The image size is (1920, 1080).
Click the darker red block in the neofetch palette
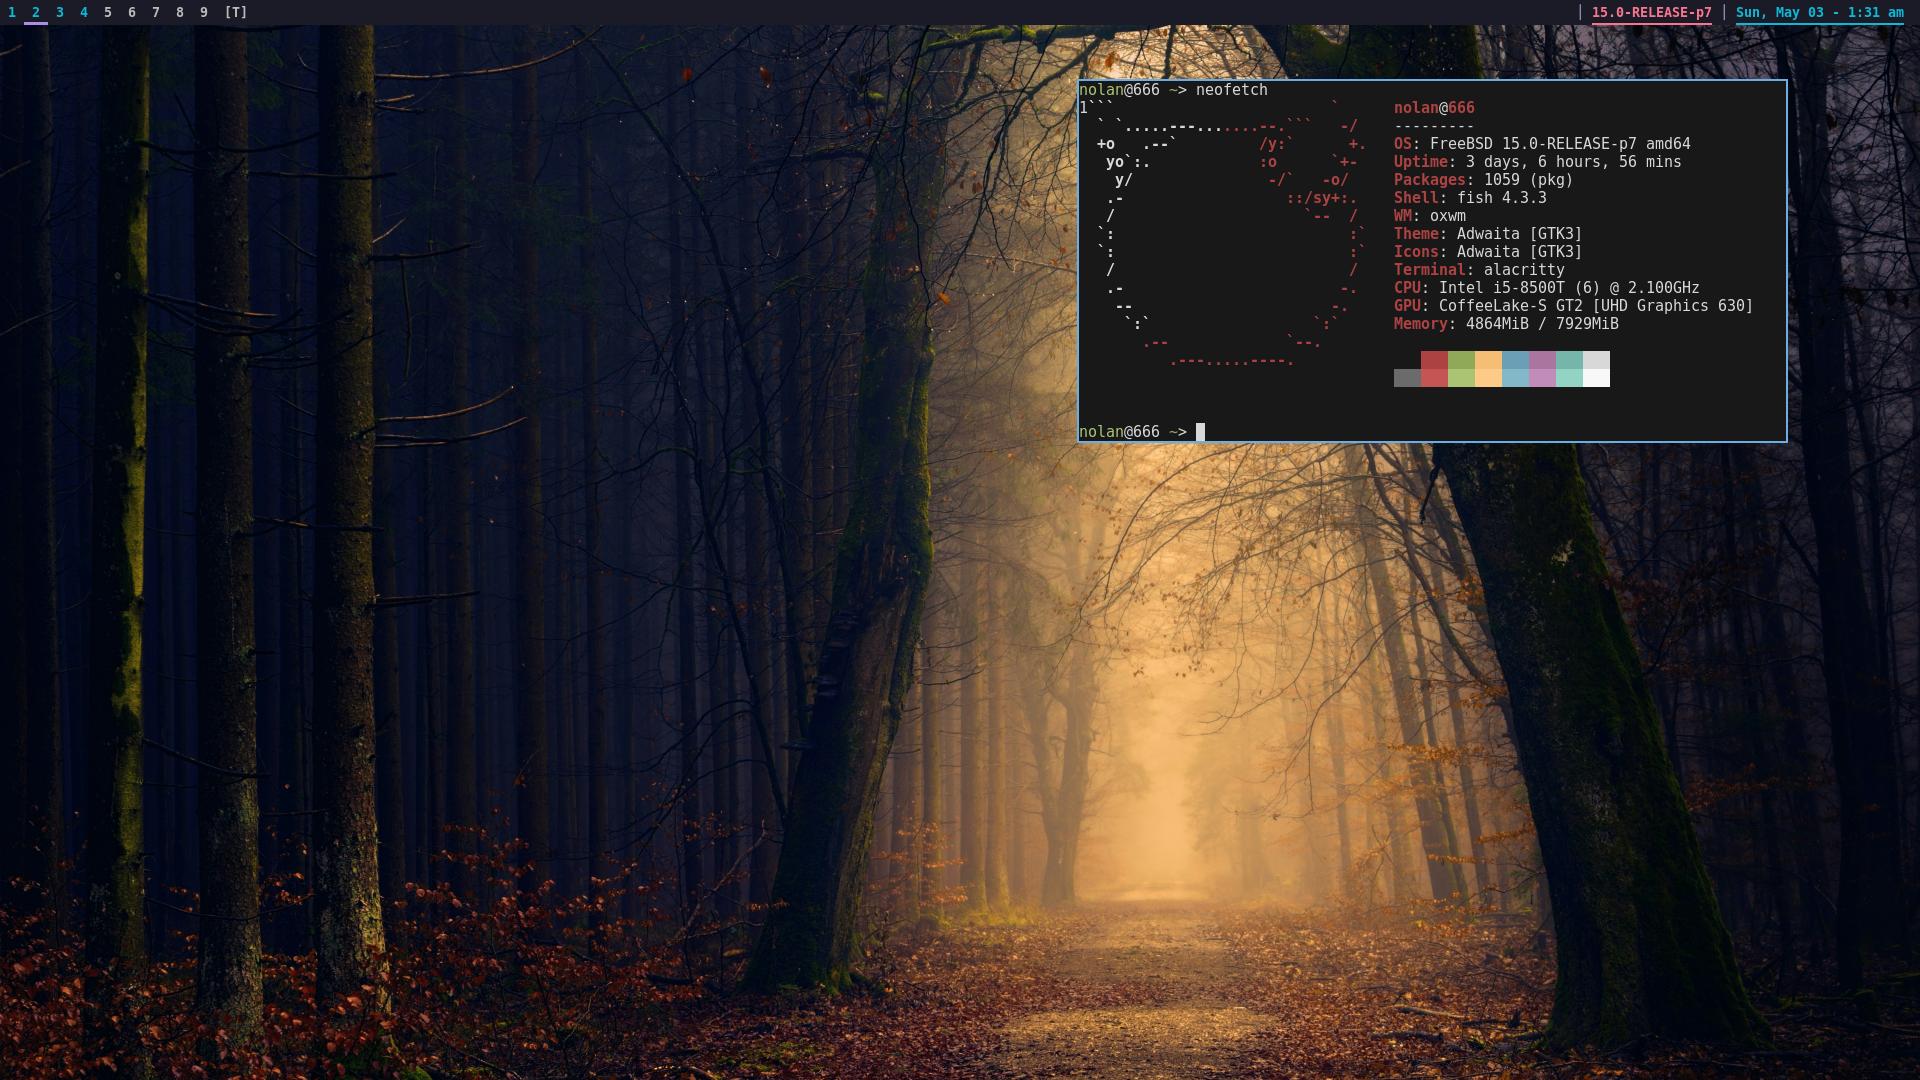[1434, 360]
